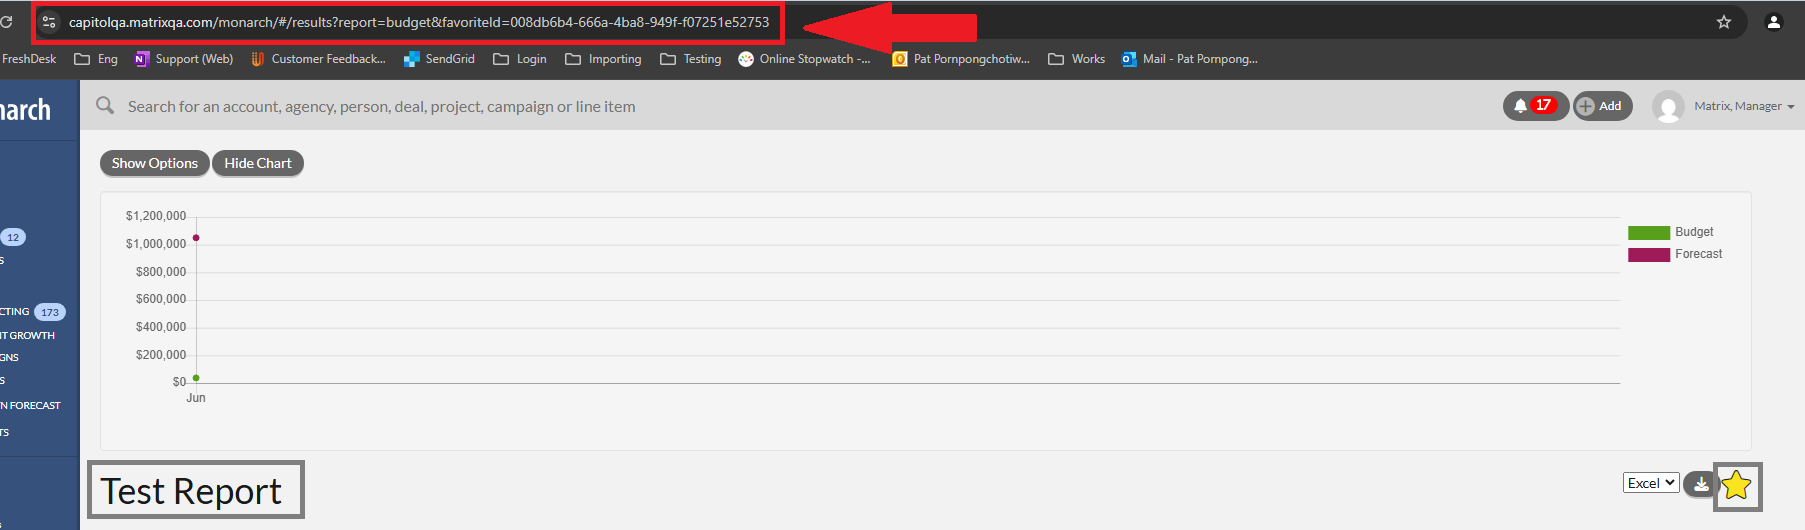
Task: Open the SendGrid bookmark
Action: click(x=439, y=59)
